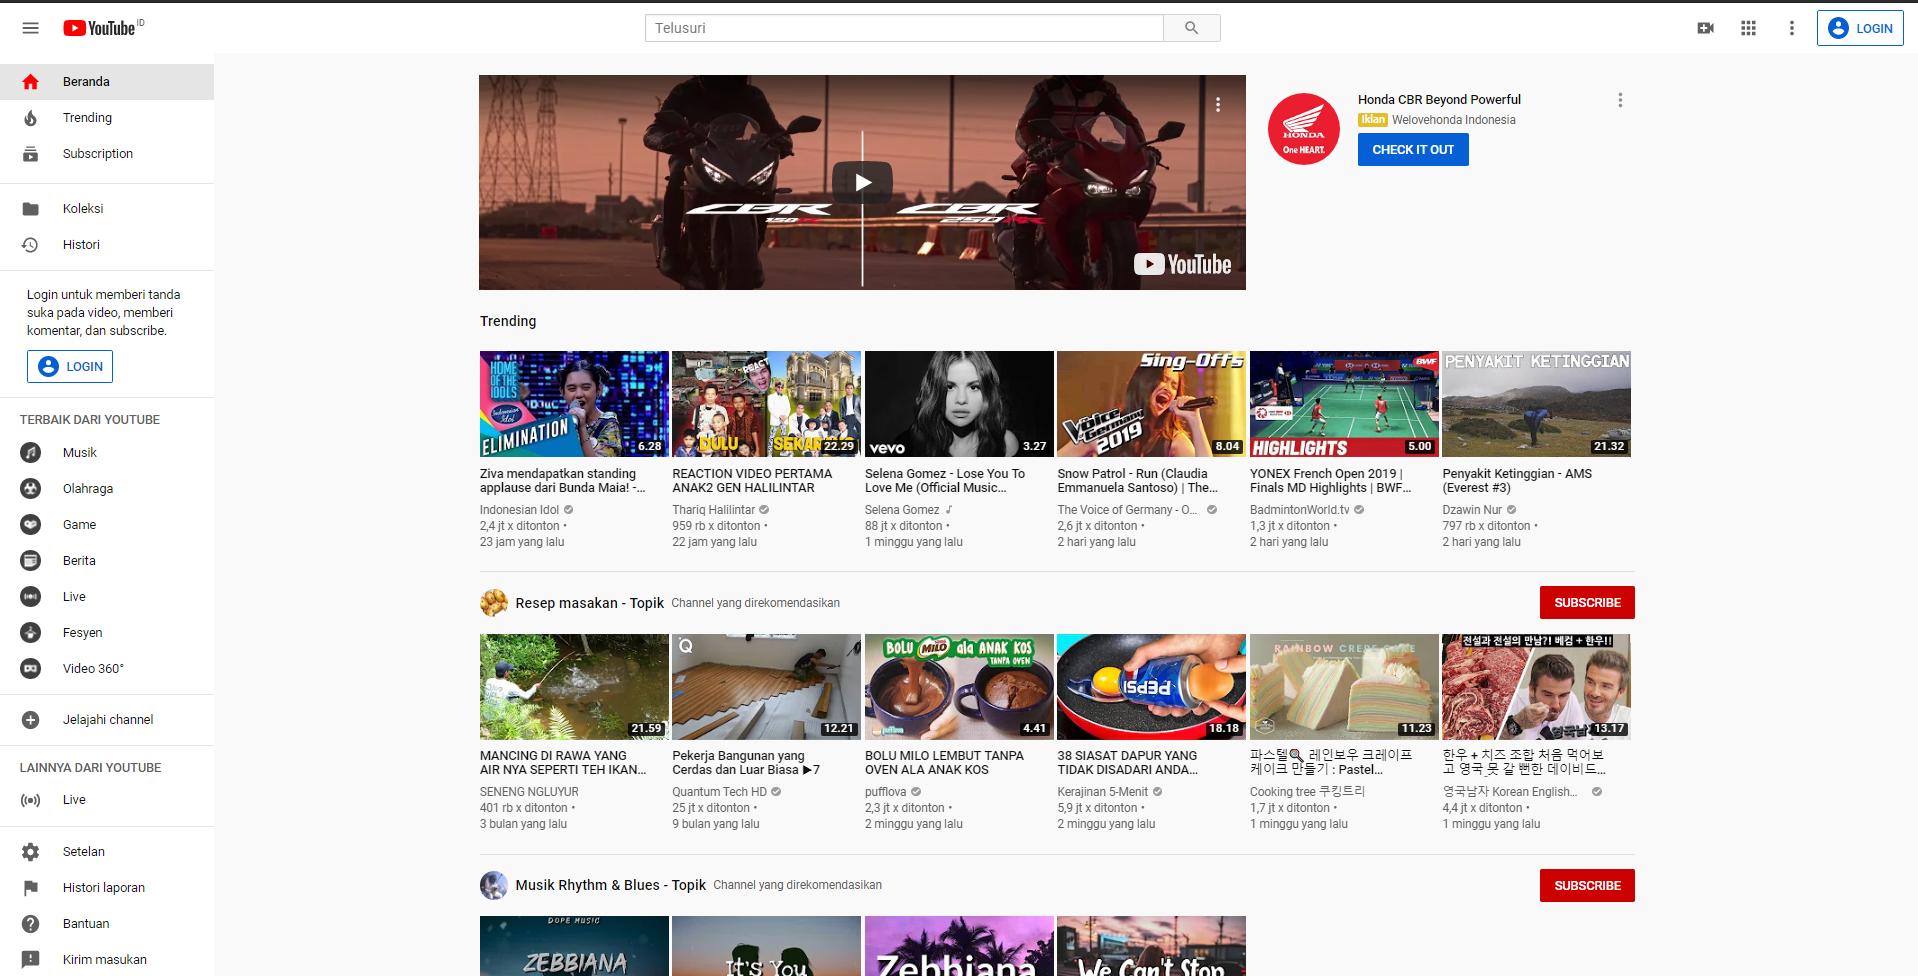
Task: Click the Koleksi folder icon
Action: click(x=31, y=209)
